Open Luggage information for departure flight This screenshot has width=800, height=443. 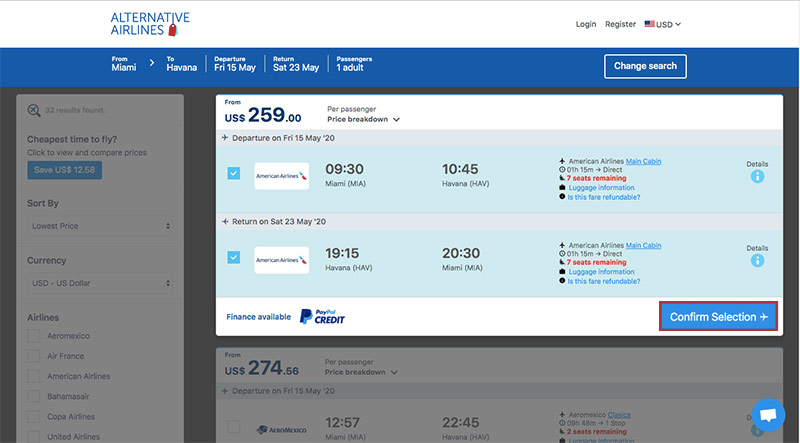[602, 188]
